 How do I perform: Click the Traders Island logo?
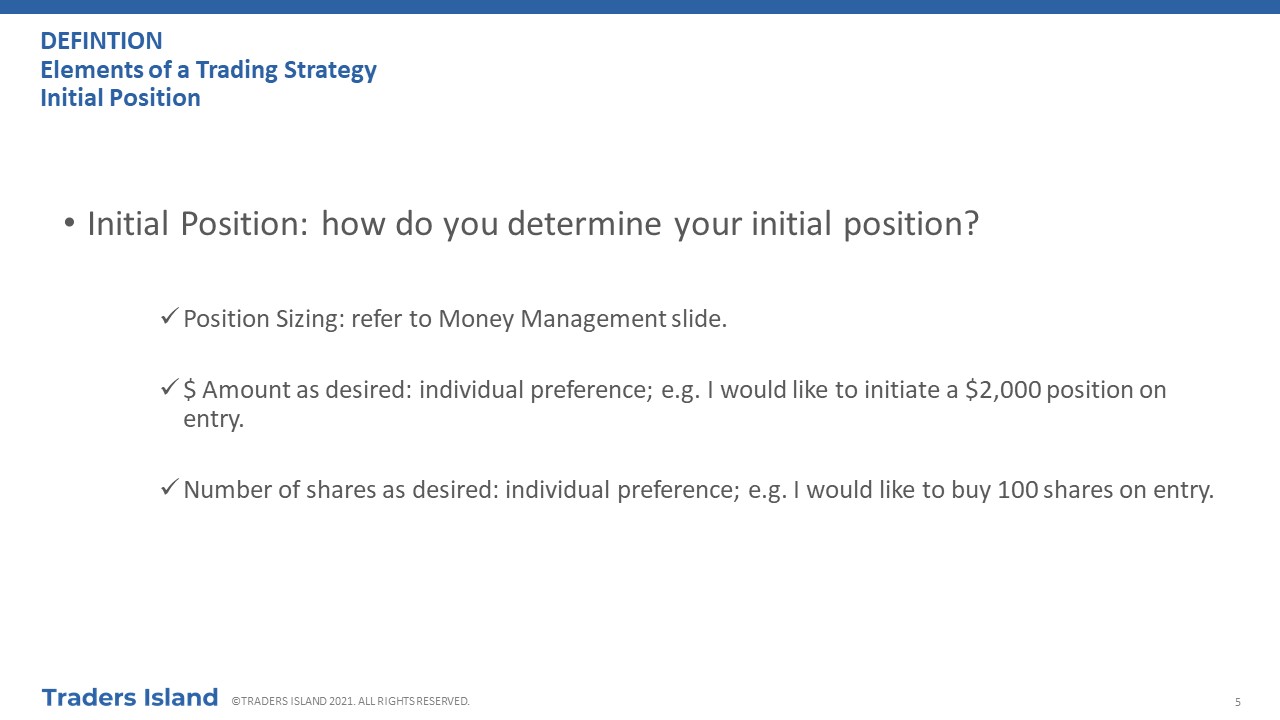click(x=130, y=697)
